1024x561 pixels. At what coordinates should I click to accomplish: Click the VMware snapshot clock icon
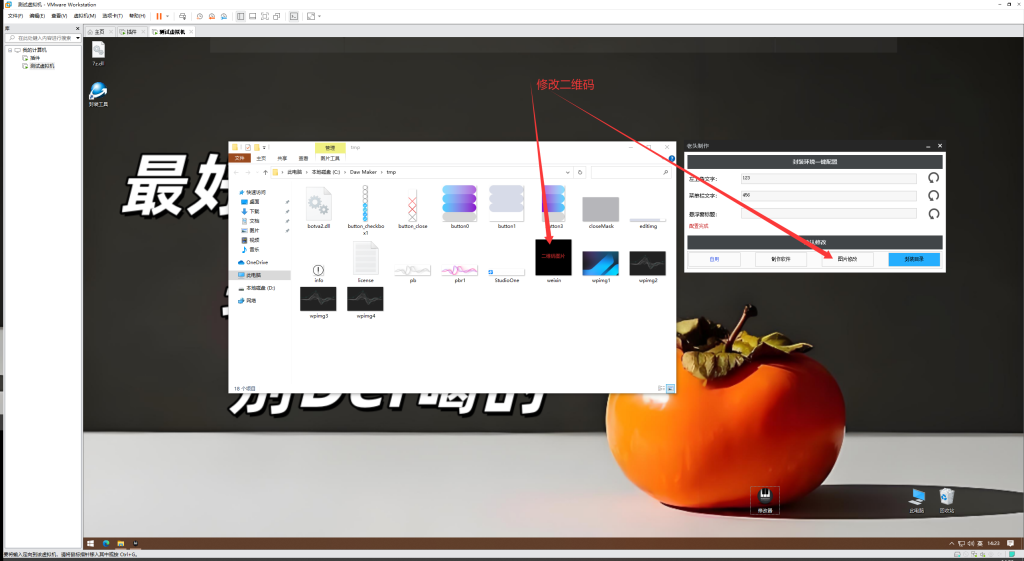coord(200,16)
